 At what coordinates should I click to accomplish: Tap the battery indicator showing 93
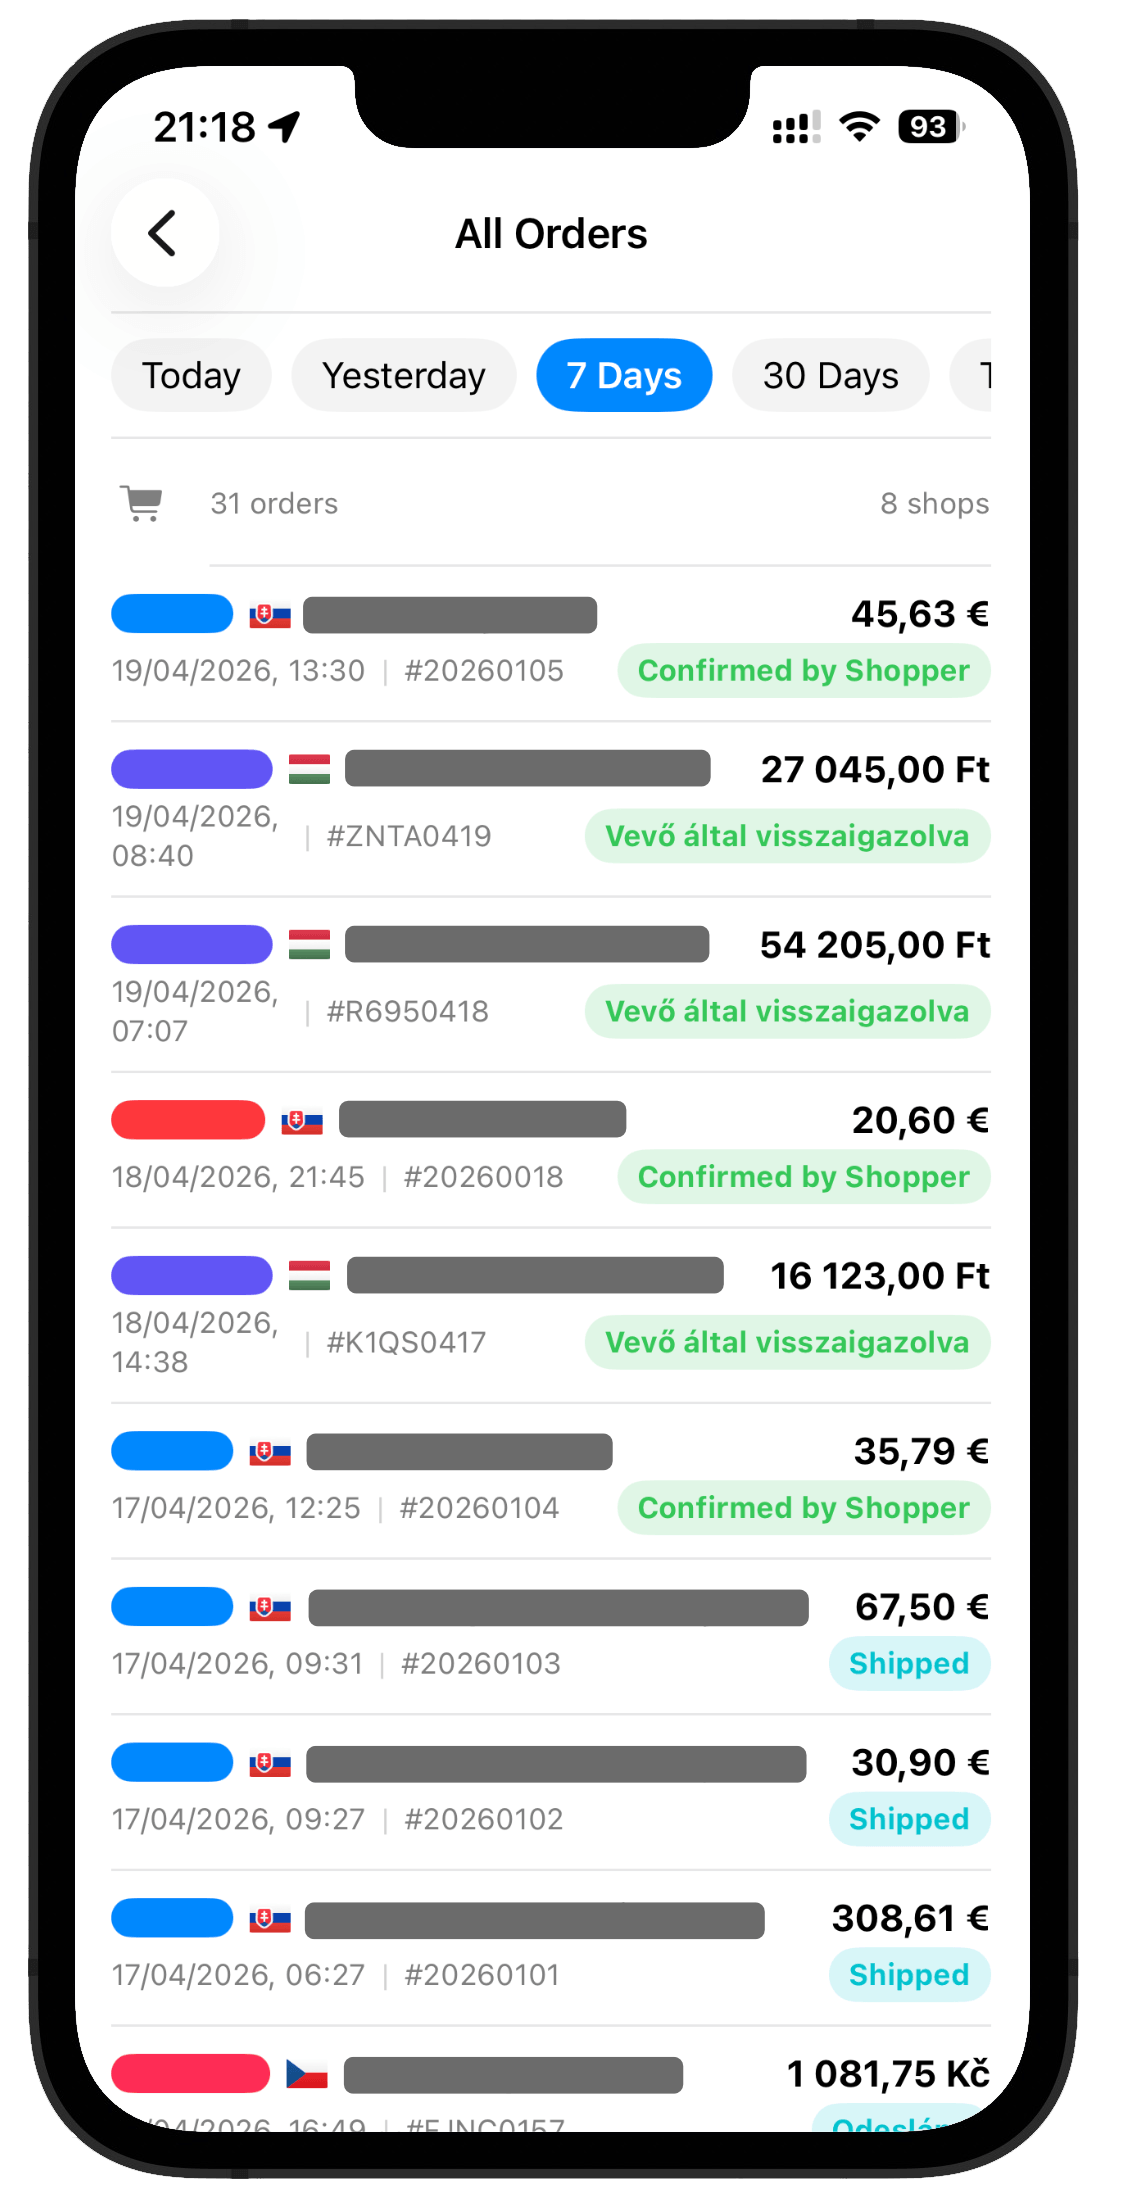pyautogui.click(x=930, y=127)
